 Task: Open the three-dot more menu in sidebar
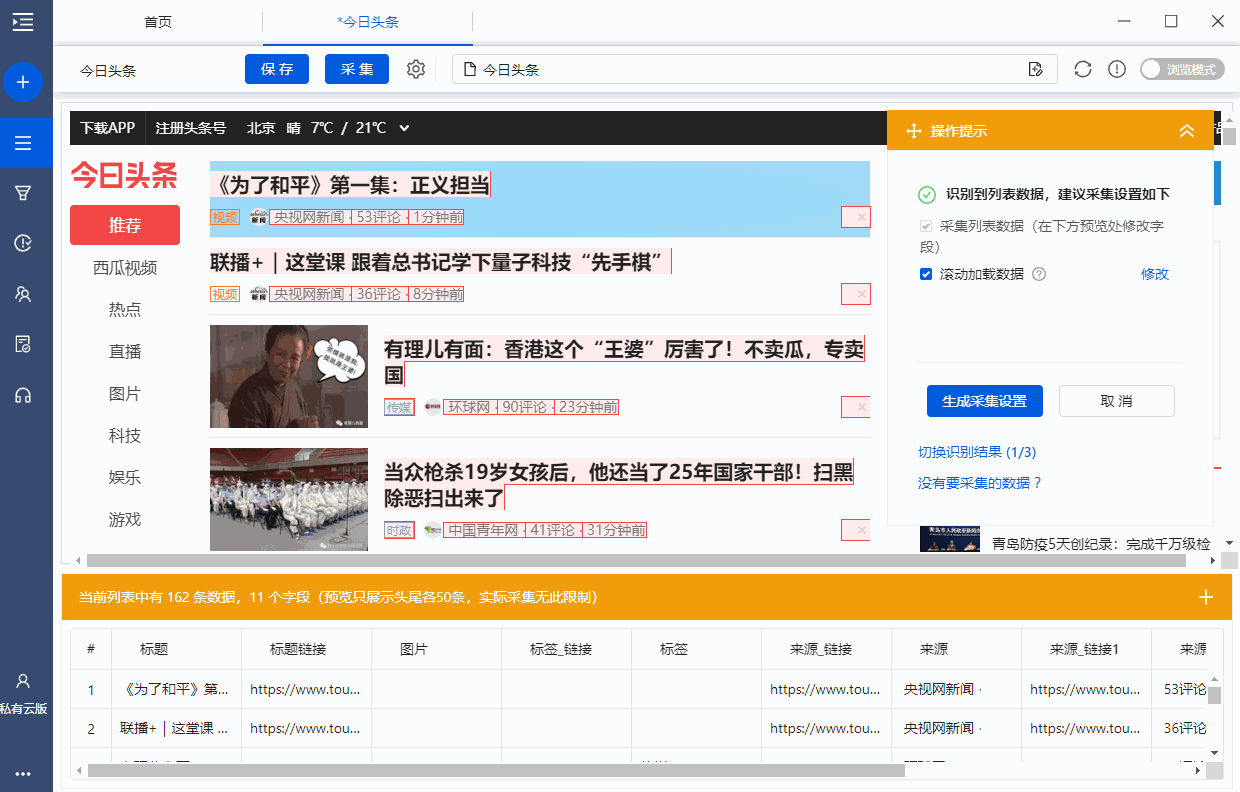coord(23,774)
